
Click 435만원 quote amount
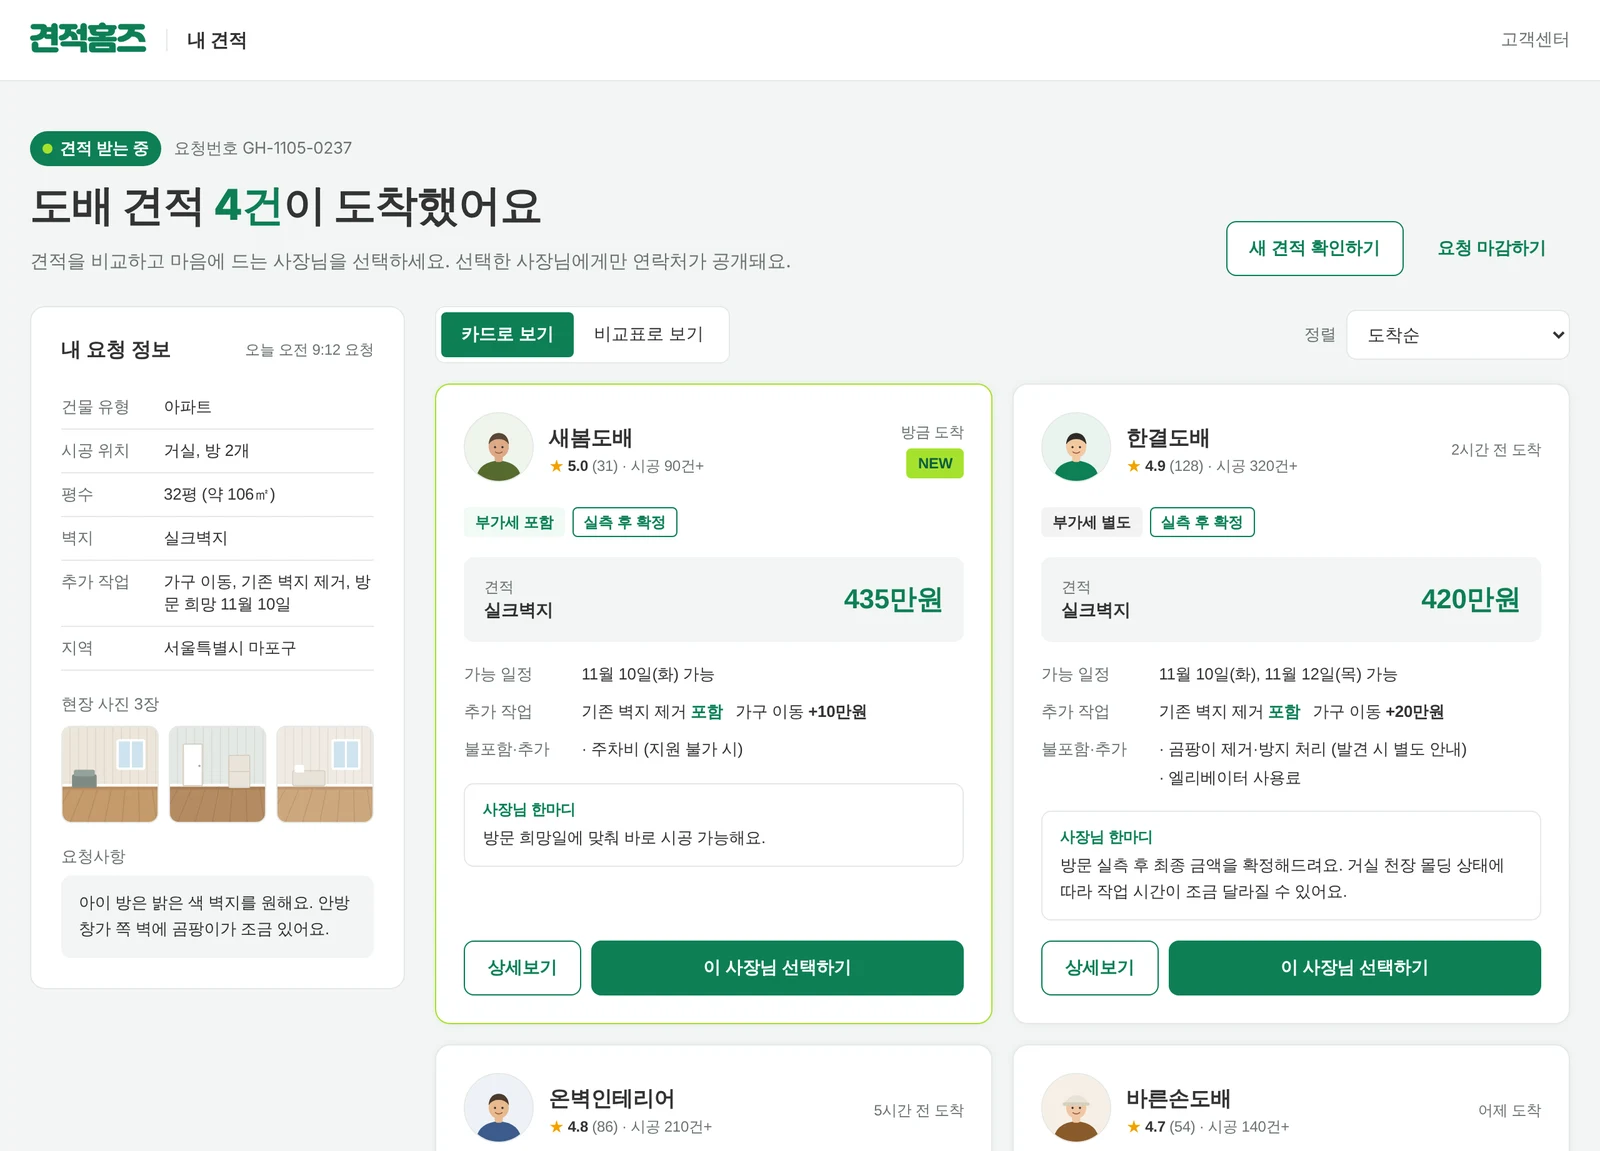pos(893,599)
